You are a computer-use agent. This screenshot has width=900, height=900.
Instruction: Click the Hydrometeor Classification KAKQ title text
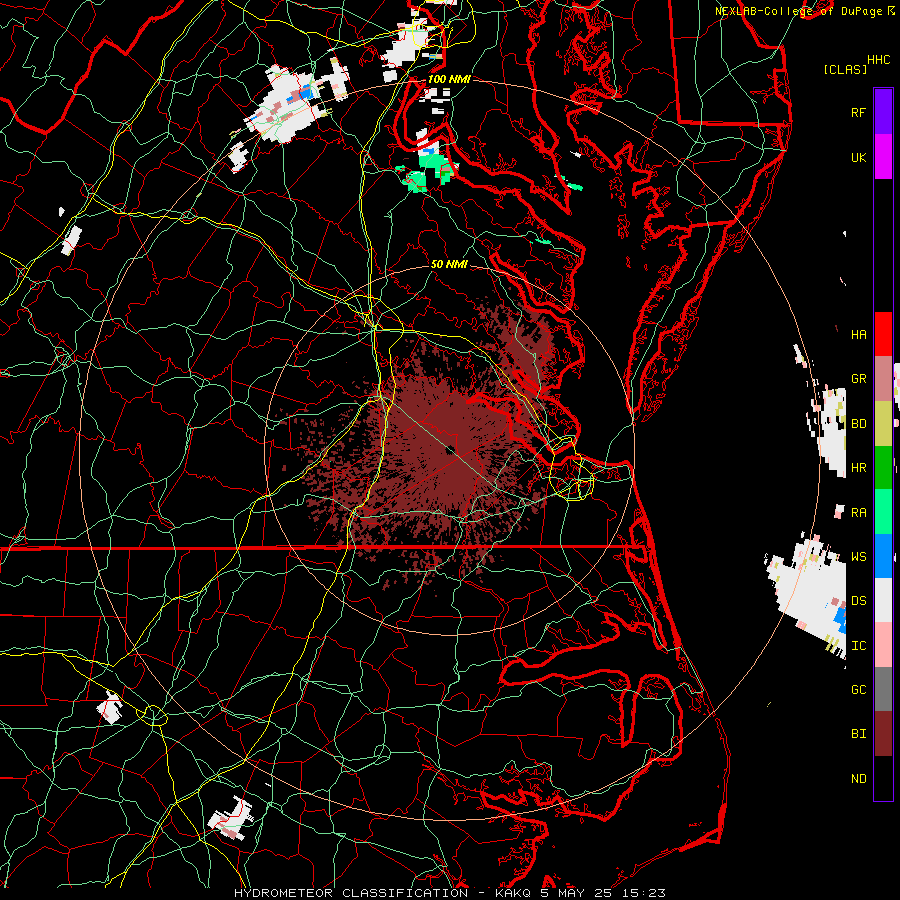449,893
